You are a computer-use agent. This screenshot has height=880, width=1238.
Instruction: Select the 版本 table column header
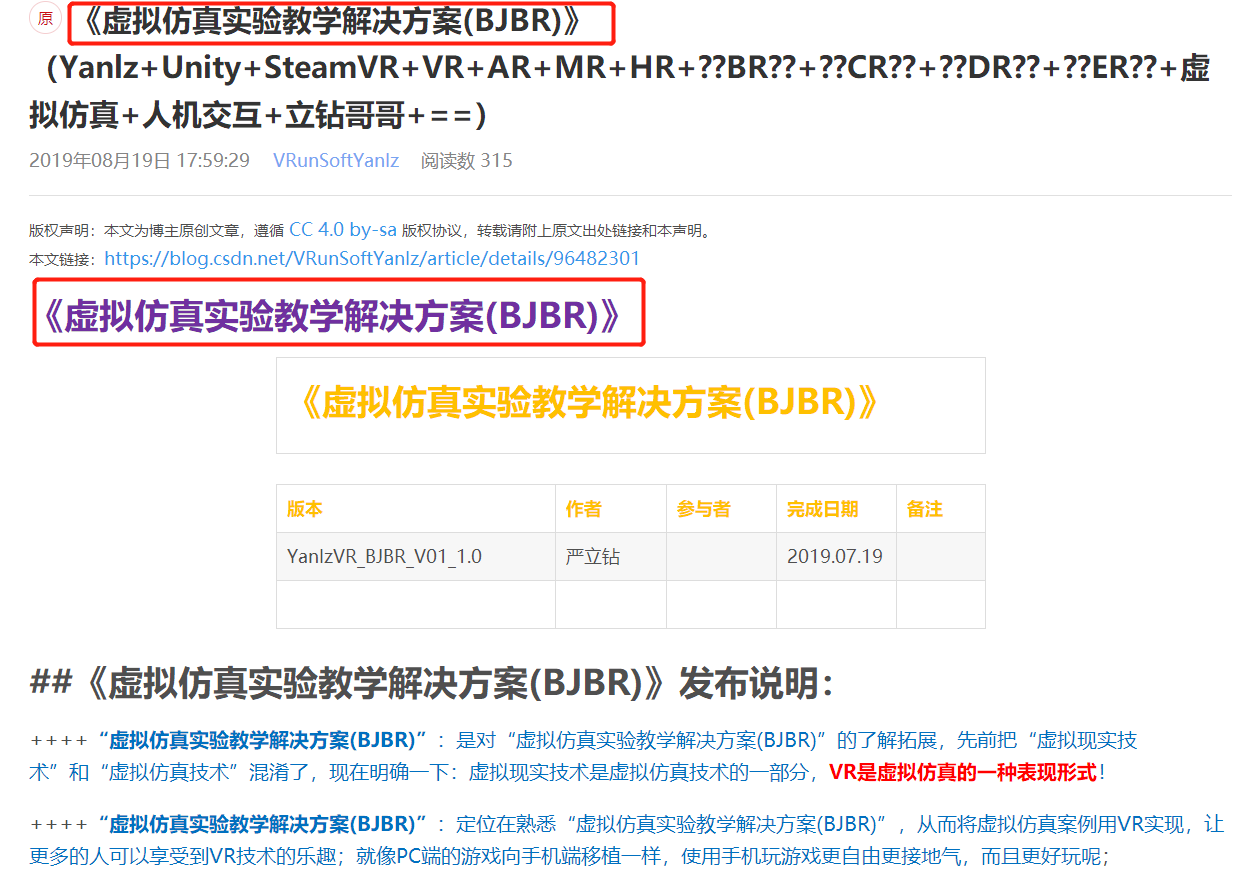point(305,509)
